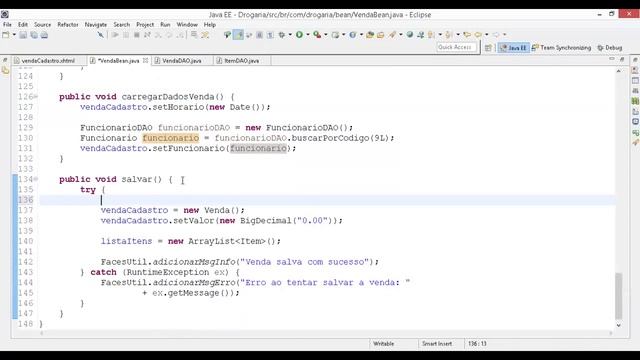Switch to ItemDAO.java editor tab
This screenshot has height=360, width=640.
point(242,60)
